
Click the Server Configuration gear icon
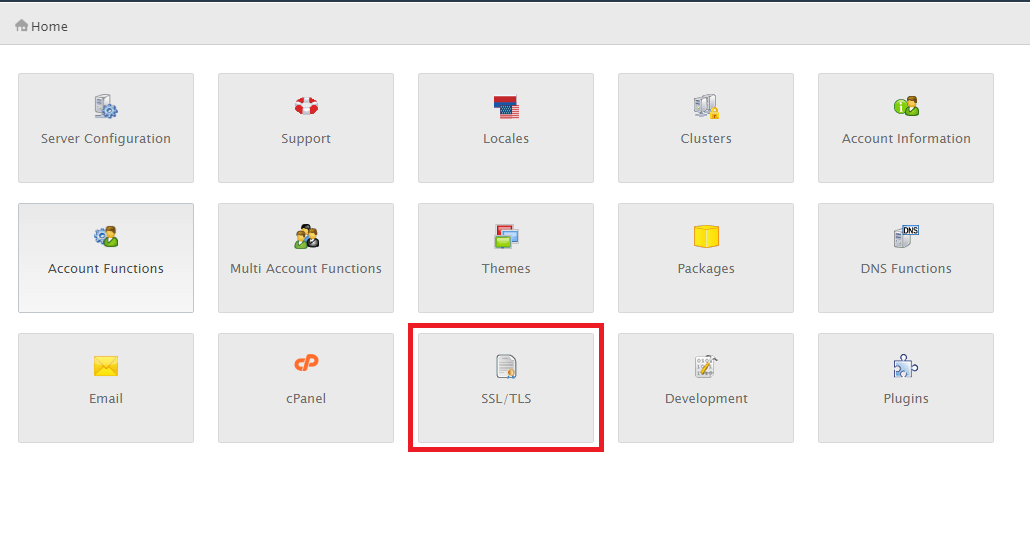click(x=106, y=106)
